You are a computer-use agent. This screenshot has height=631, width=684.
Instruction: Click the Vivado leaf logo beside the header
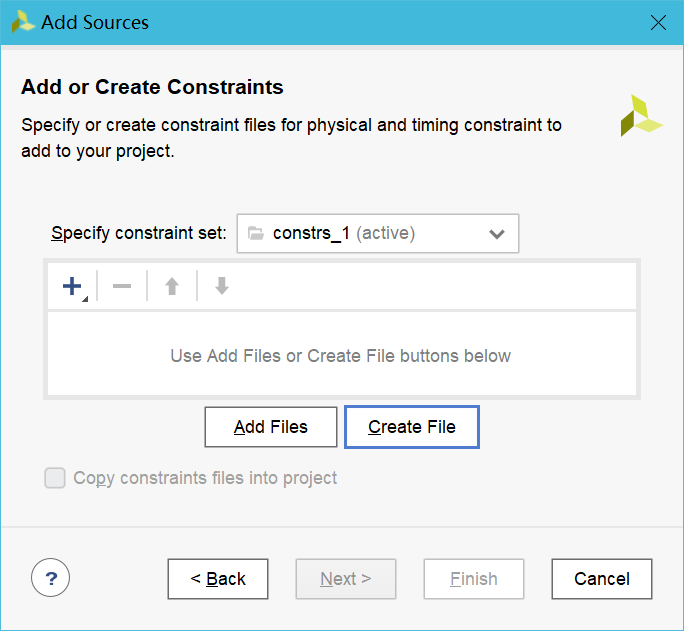point(640,116)
